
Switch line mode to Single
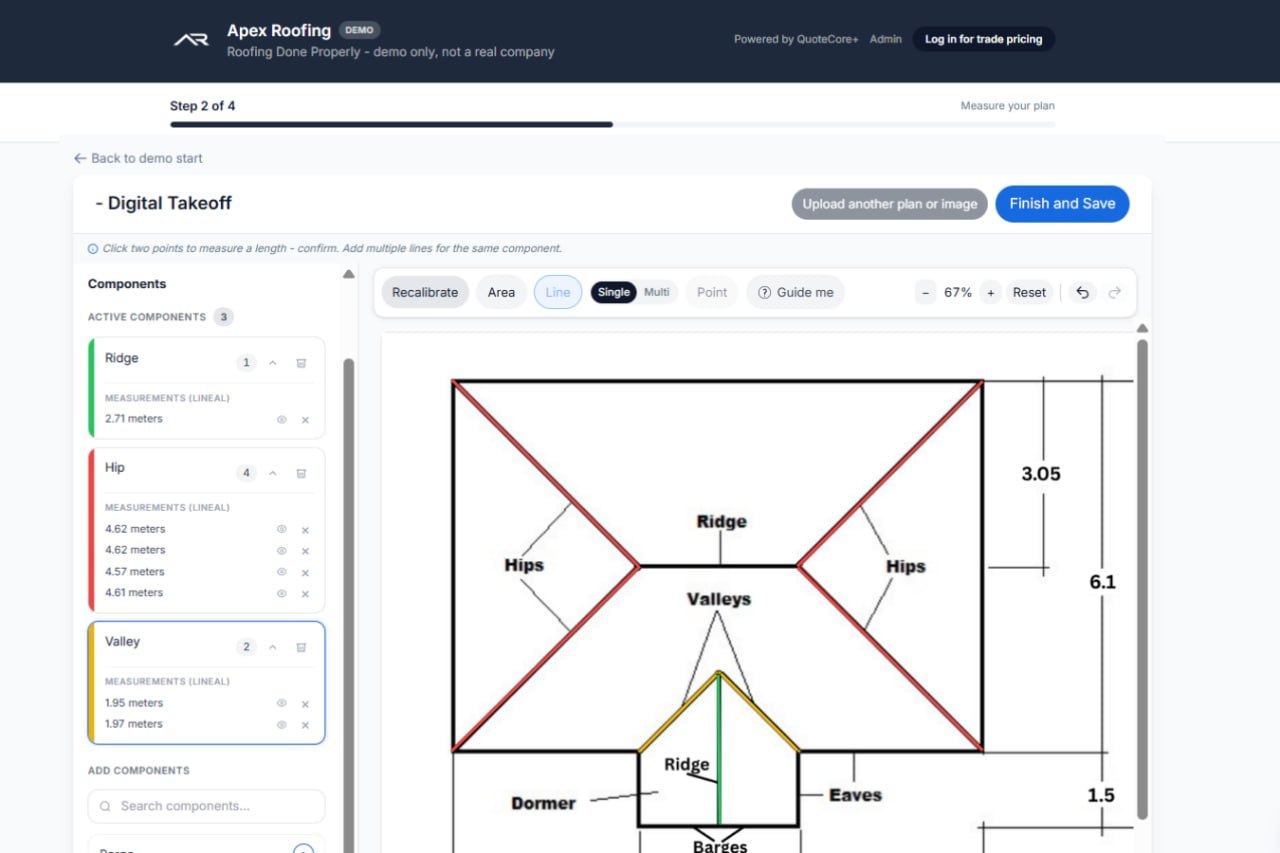(614, 292)
